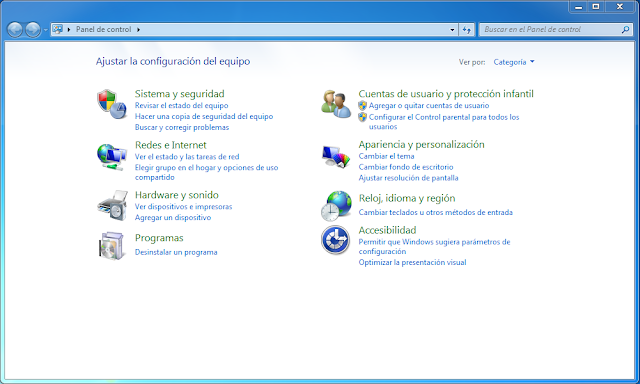Close the Control Panel window
Viewport: 640px width, 384px height.
(620, 7)
